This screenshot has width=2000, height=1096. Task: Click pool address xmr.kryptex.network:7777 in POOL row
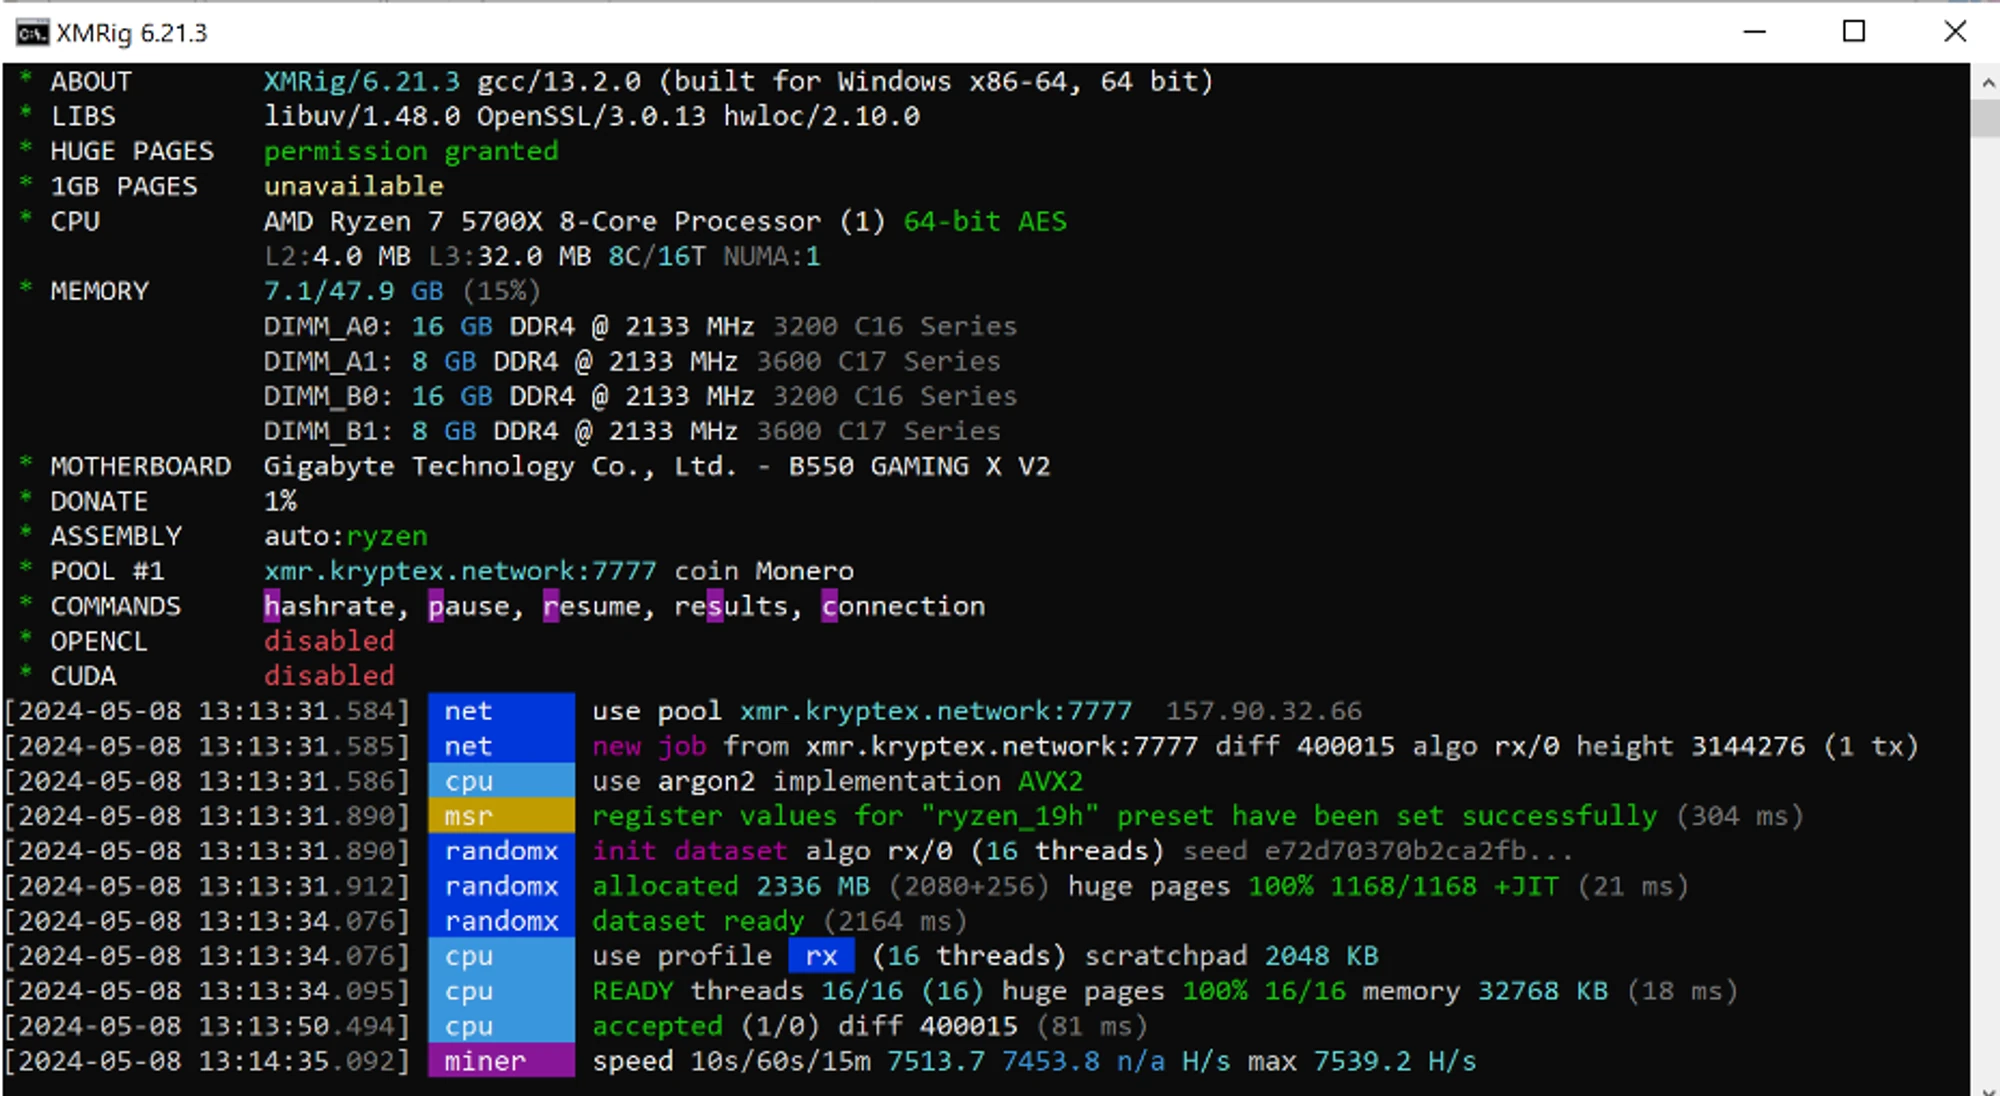pyautogui.click(x=460, y=571)
